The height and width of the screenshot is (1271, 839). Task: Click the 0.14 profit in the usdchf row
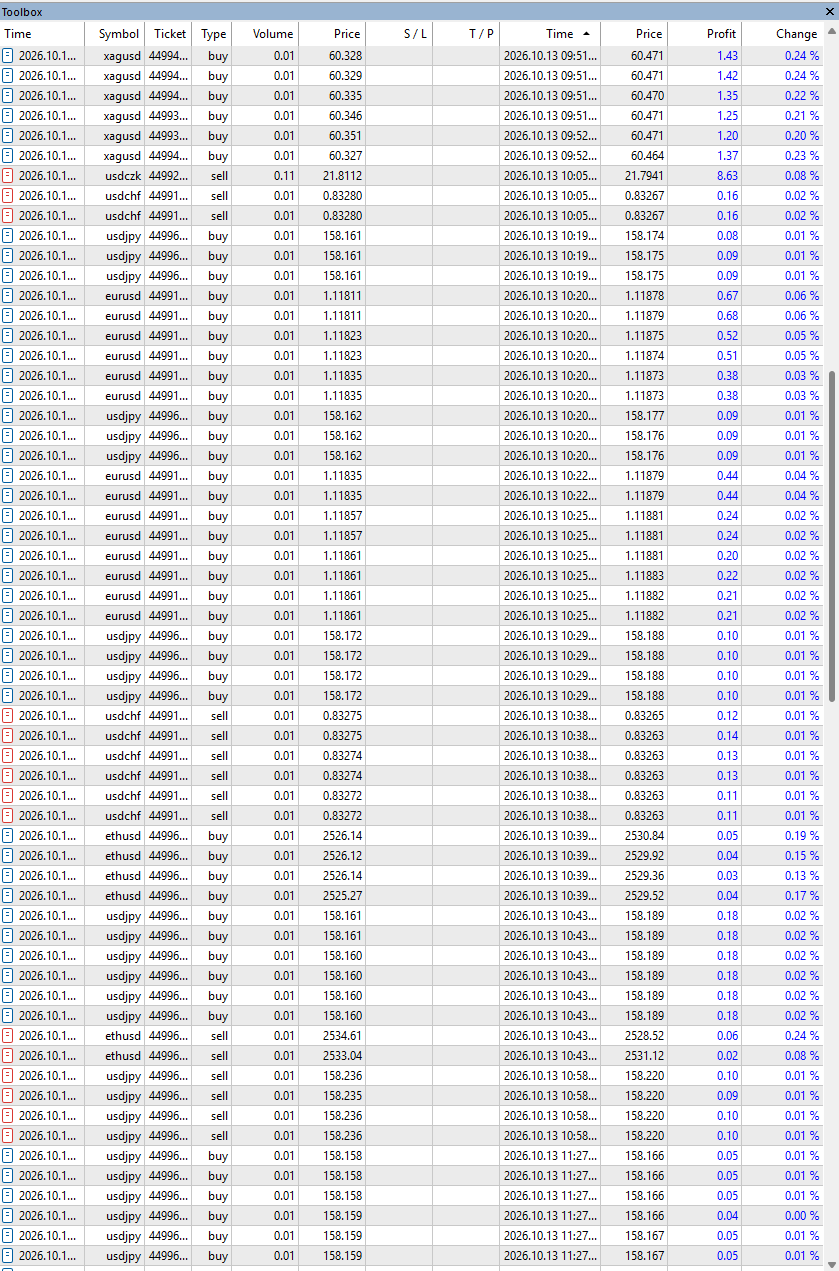tap(727, 736)
